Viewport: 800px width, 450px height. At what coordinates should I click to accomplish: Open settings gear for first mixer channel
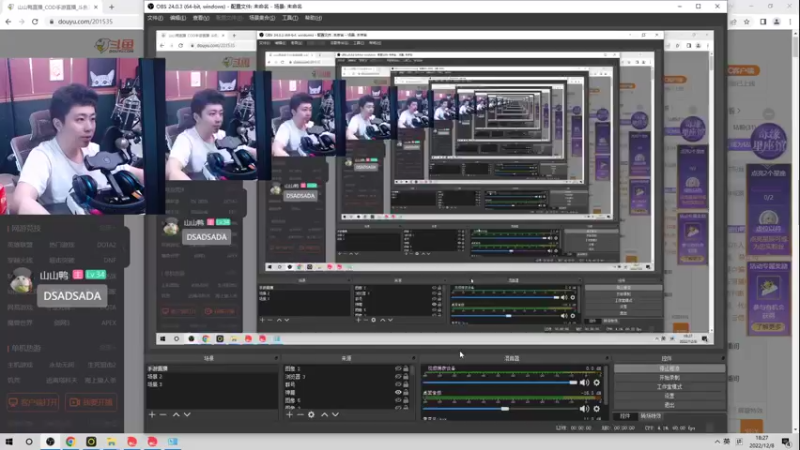(596, 383)
